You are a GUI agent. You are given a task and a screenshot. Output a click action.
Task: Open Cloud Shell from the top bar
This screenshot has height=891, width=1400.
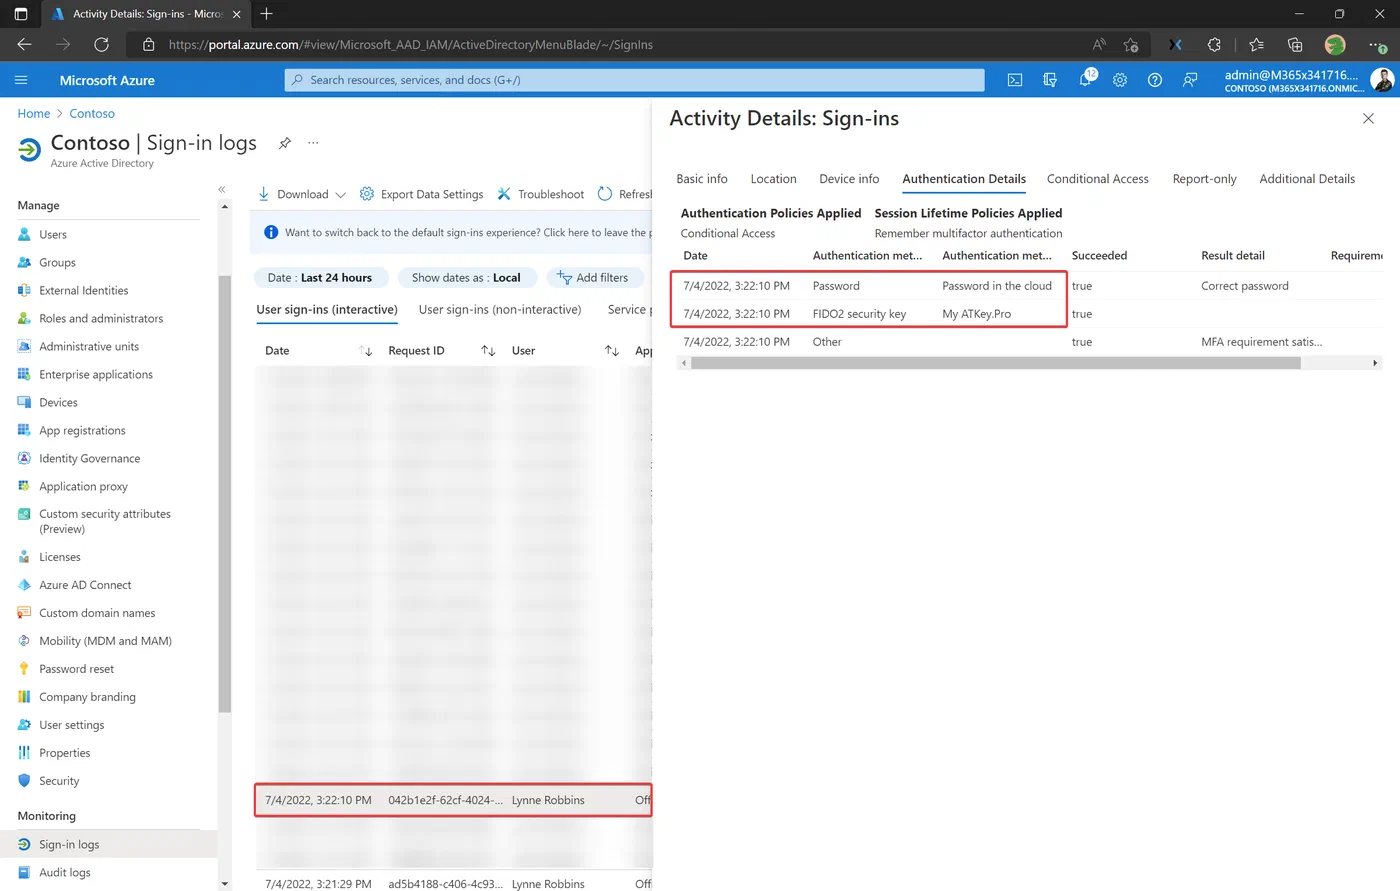1015,80
